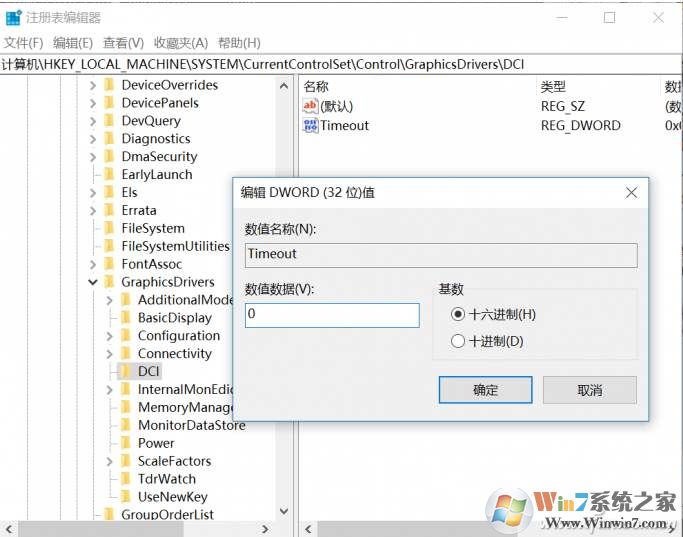This screenshot has width=683, height=537.
Task: Click the (默认) string value icon
Action: click(310, 106)
